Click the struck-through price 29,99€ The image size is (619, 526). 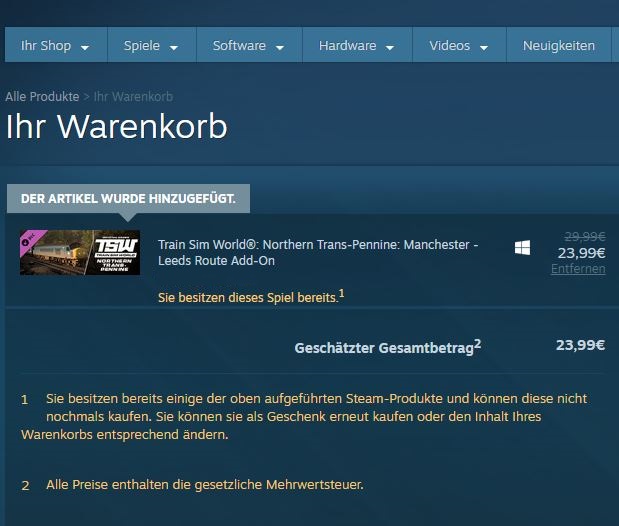585,237
